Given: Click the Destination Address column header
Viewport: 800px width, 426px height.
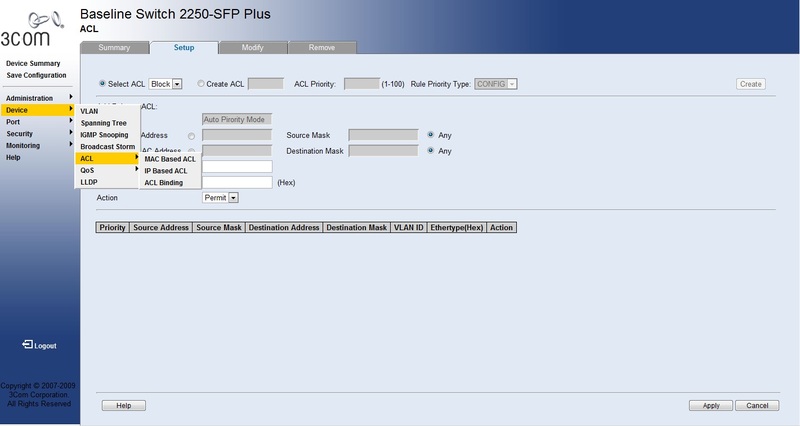Looking at the screenshot, I should pos(284,228).
